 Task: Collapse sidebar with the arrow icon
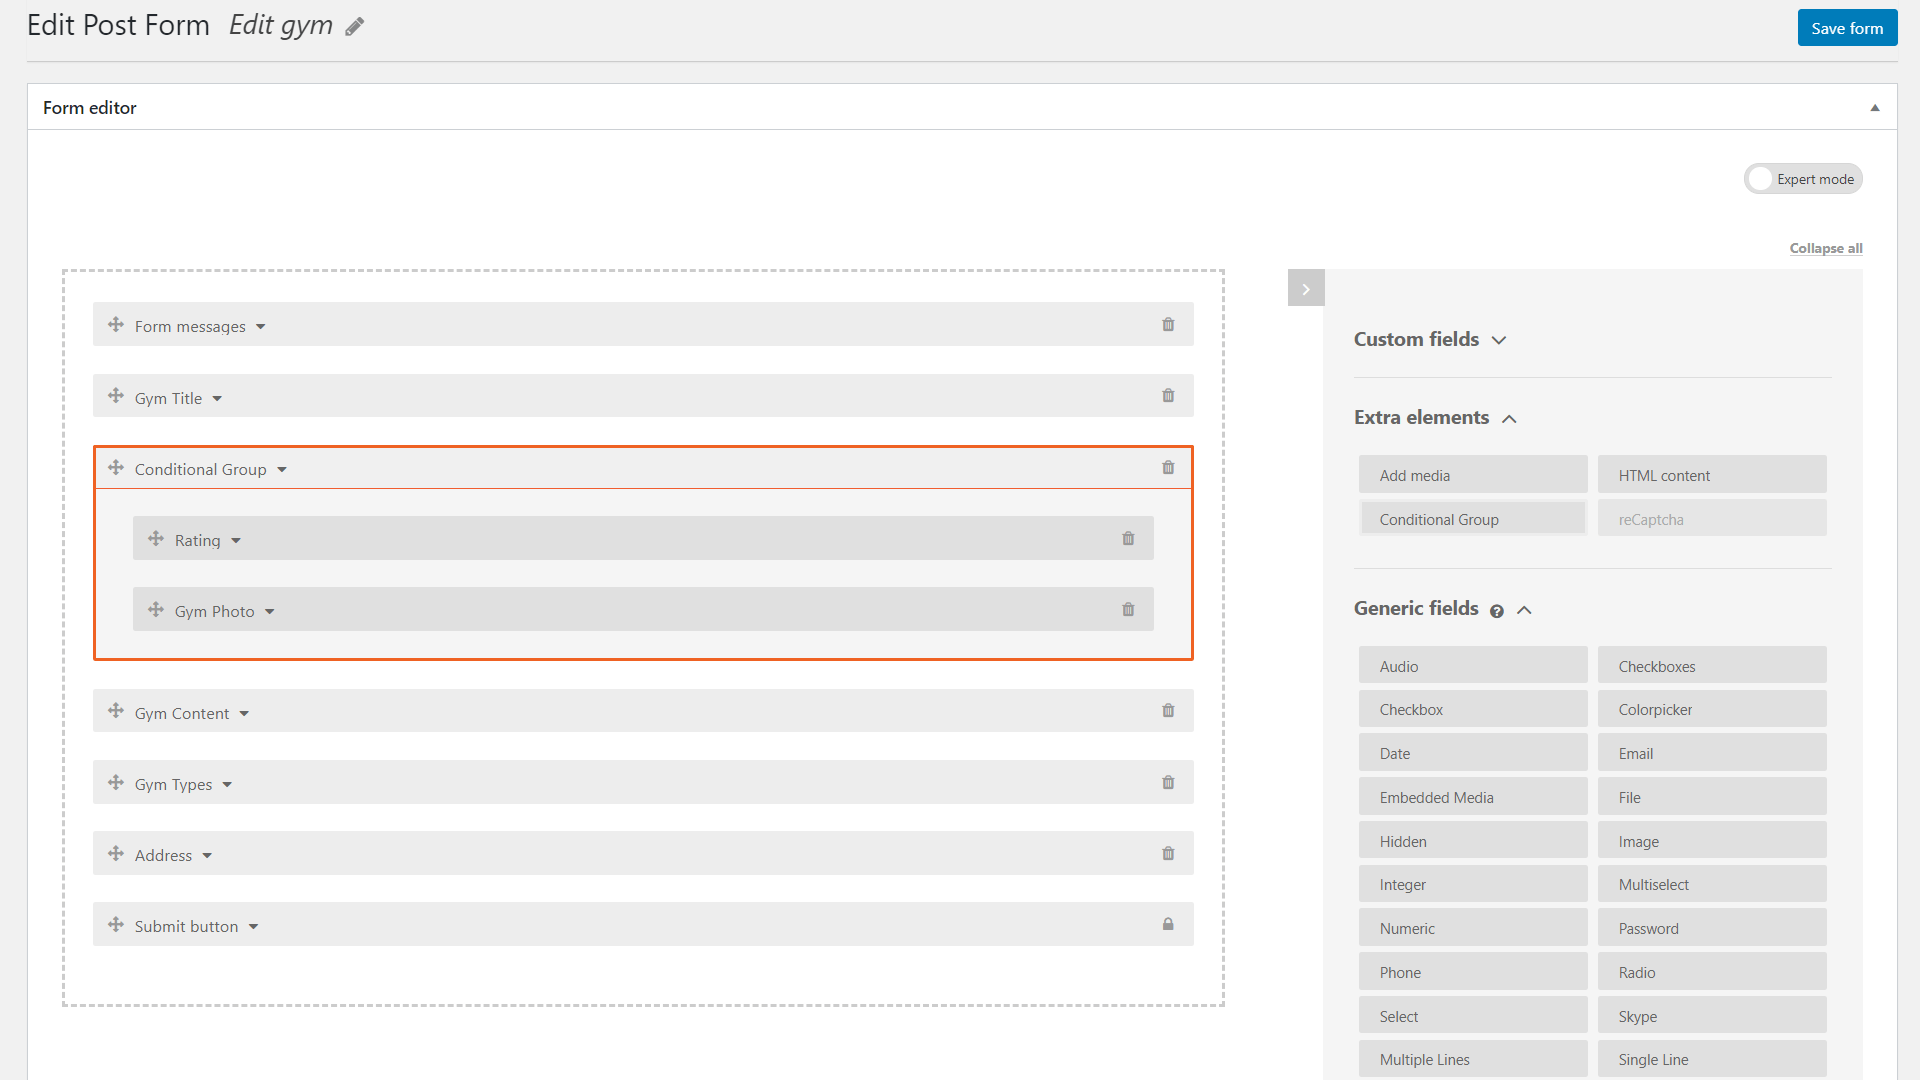(x=1306, y=289)
